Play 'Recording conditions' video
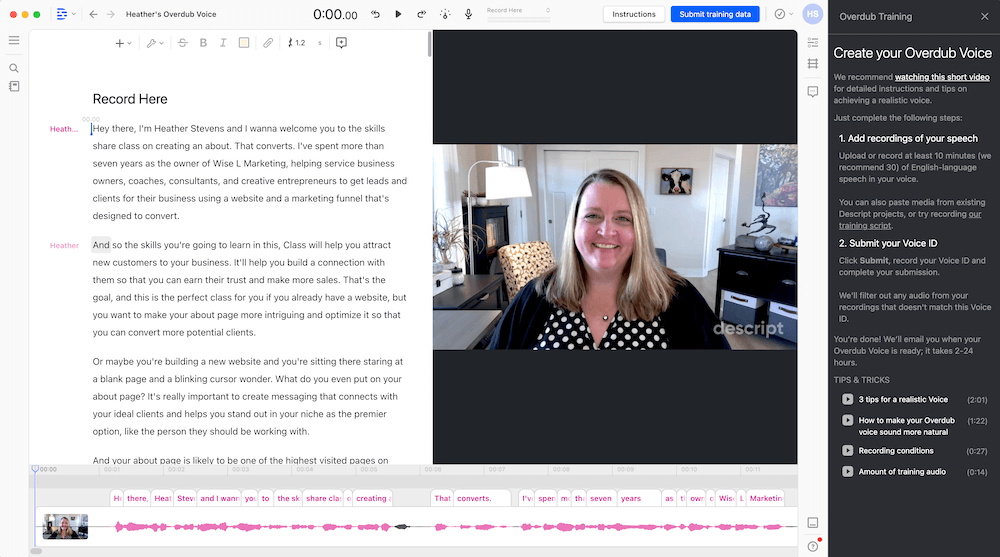 847,450
